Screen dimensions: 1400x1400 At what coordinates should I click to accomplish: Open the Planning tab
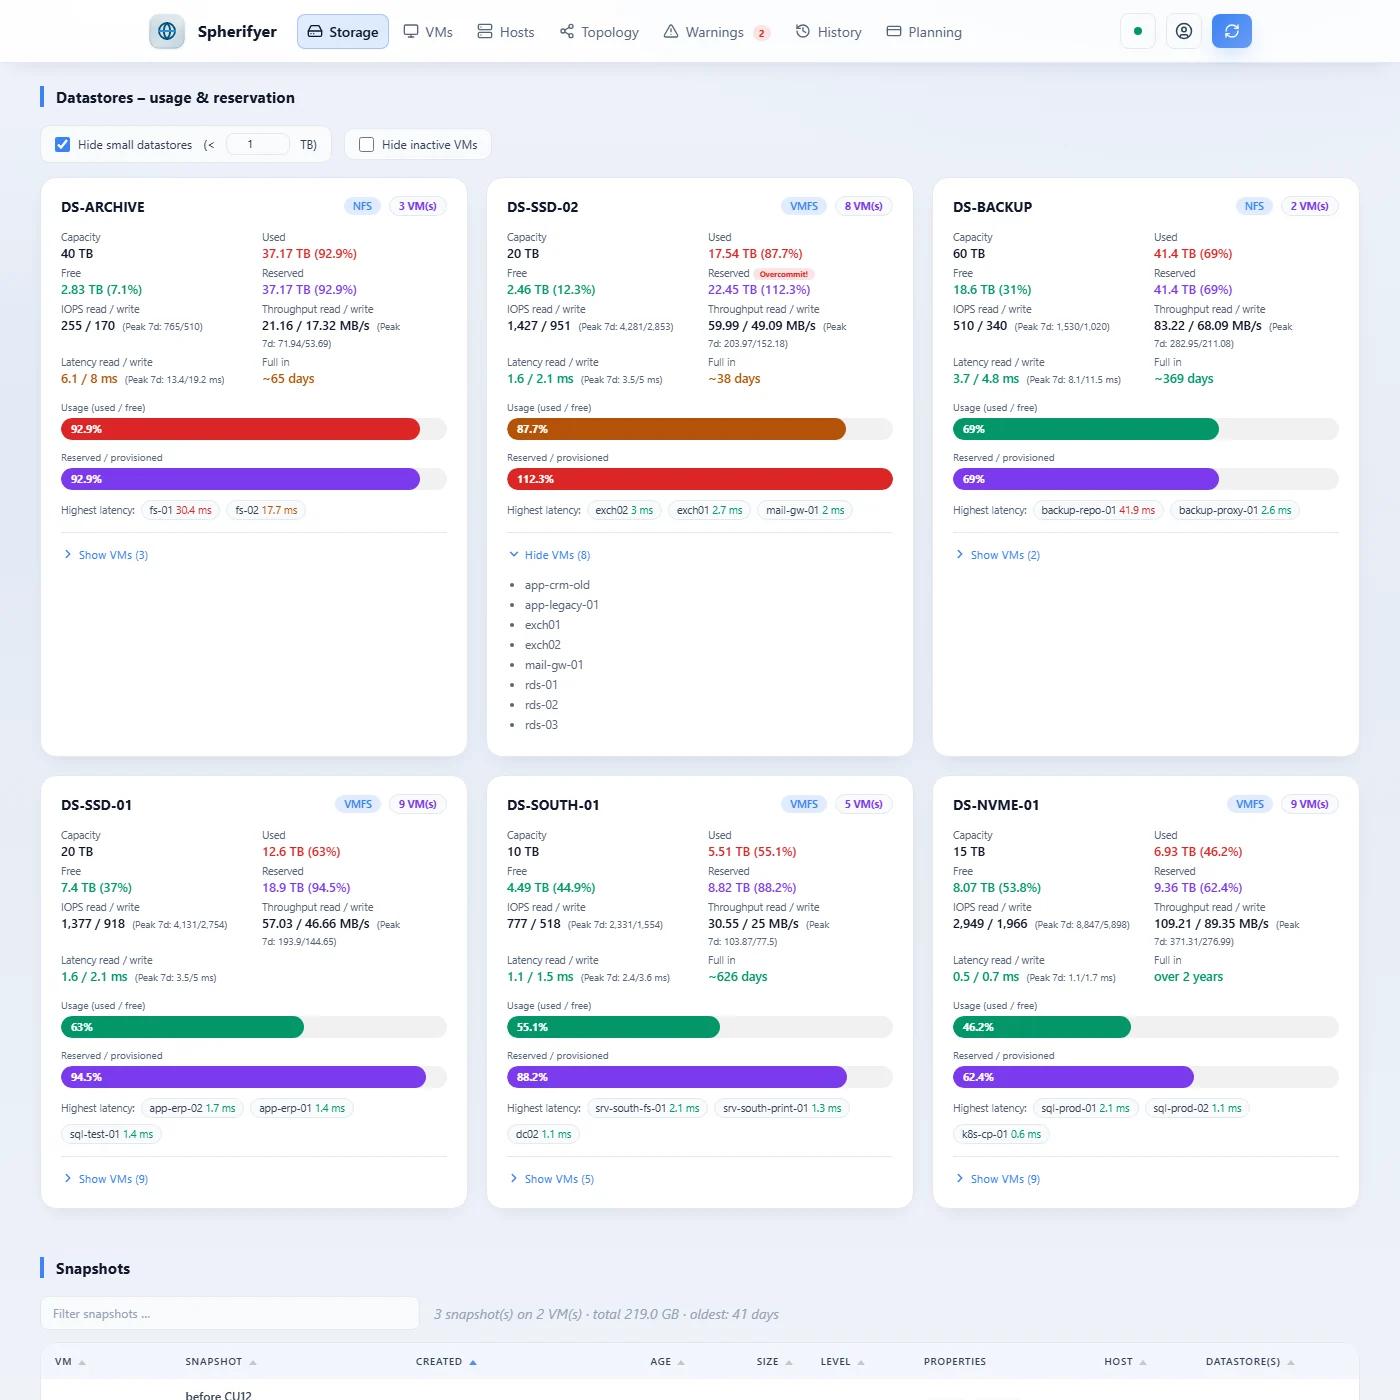(x=924, y=32)
